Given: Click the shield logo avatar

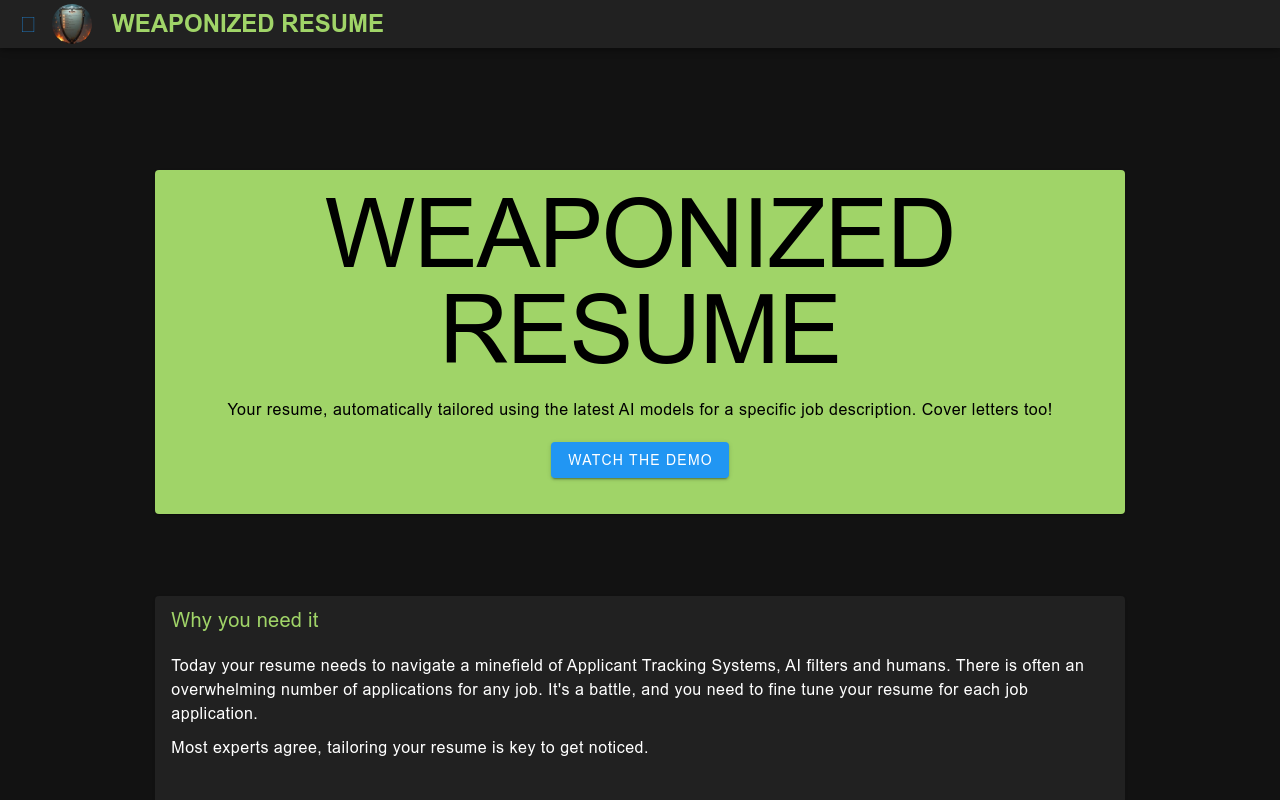Looking at the screenshot, I should (72, 24).
